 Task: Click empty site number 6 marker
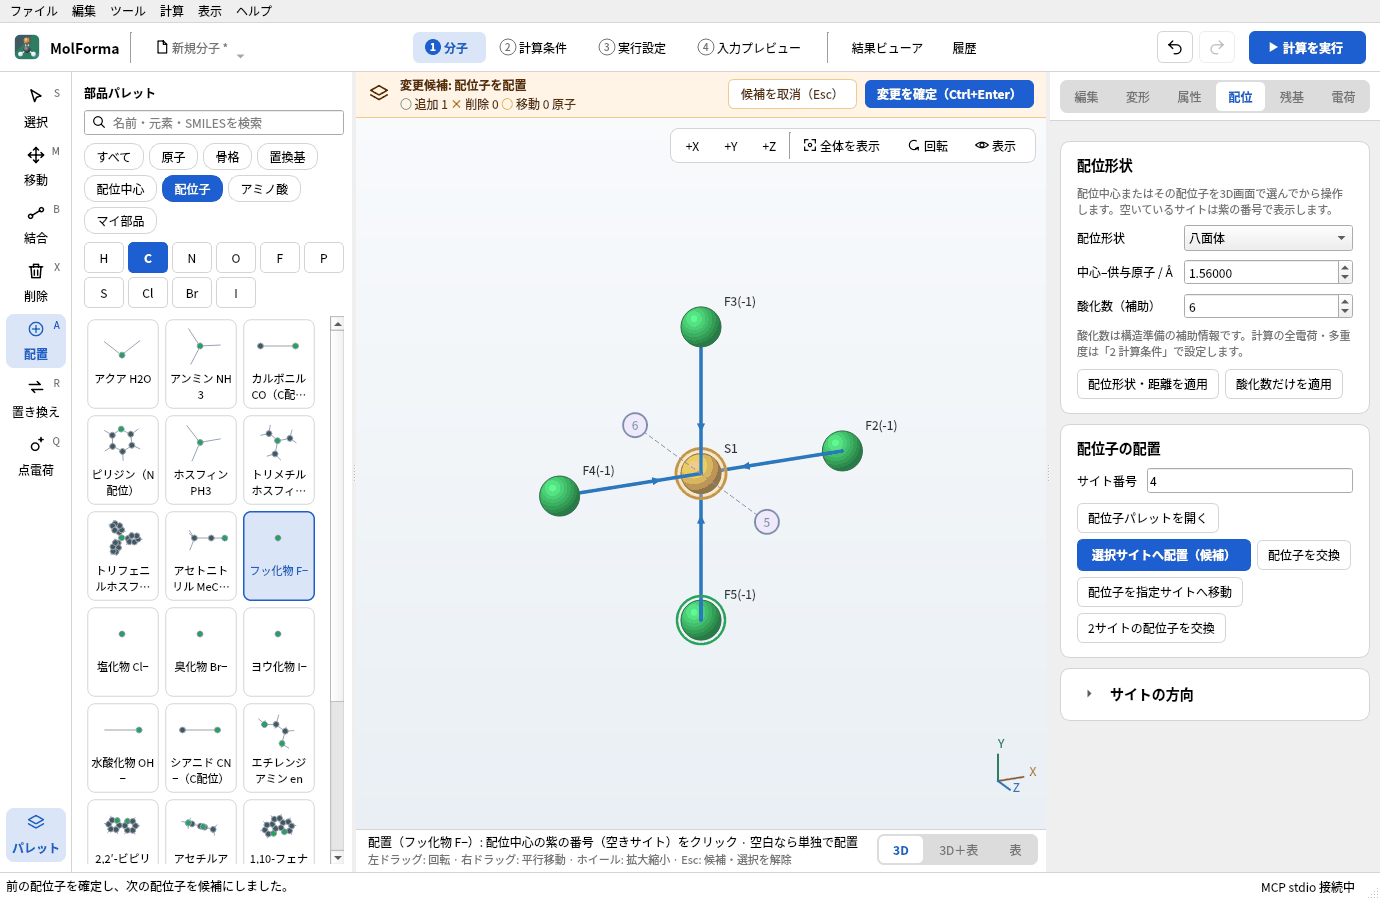pos(635,425)
